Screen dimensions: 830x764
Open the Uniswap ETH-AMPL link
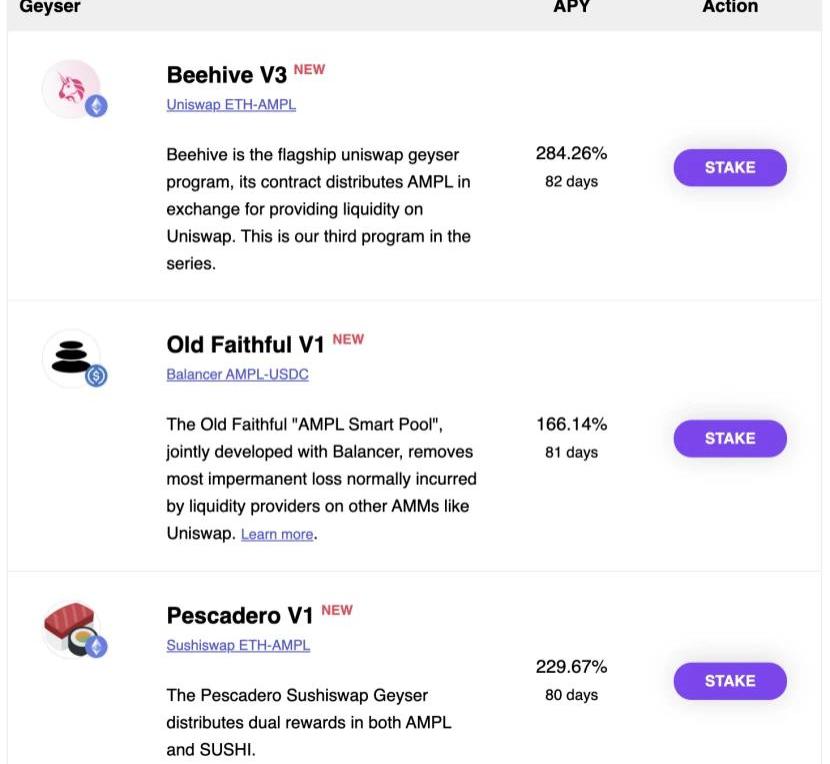click(x=231, y=104)
